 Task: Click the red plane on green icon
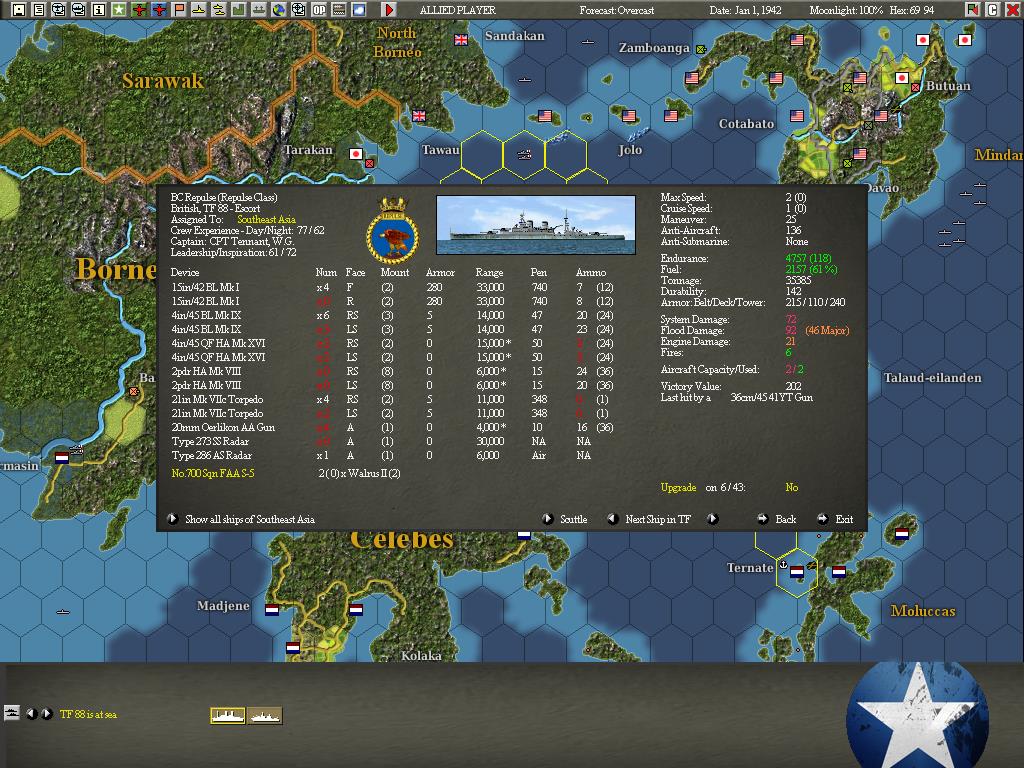point(139,9)
